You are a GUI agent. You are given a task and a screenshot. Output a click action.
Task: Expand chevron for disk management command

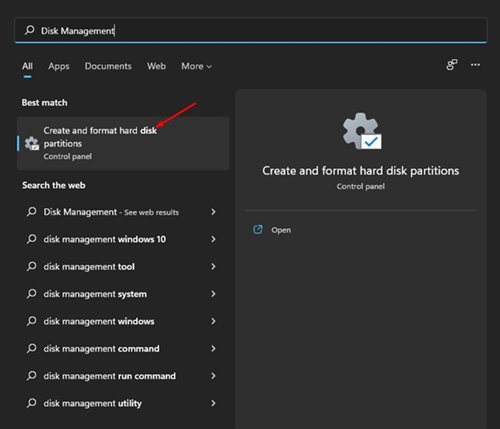(213, 348)
